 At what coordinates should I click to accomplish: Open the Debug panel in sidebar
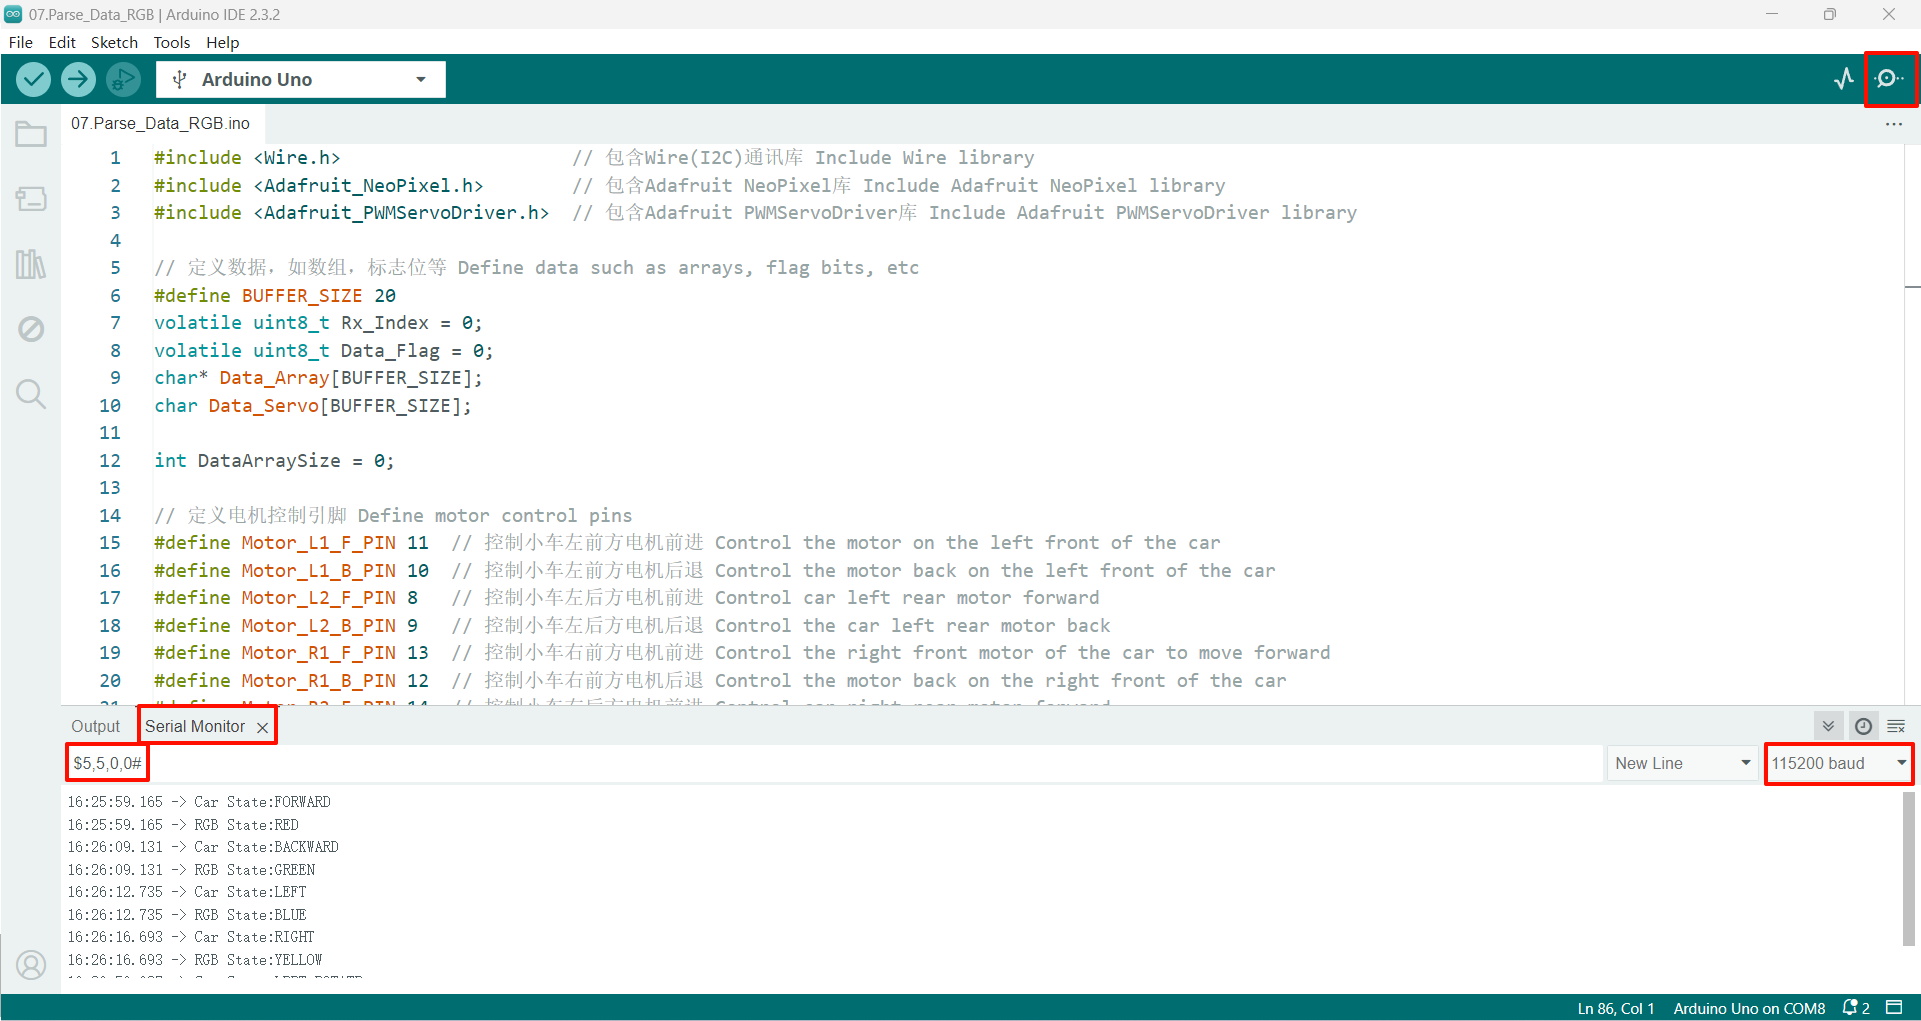click(x=31, y=329)
